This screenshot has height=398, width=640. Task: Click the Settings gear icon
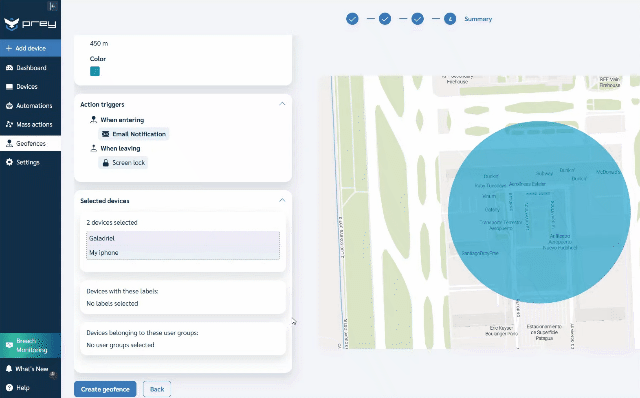(9, 162)
